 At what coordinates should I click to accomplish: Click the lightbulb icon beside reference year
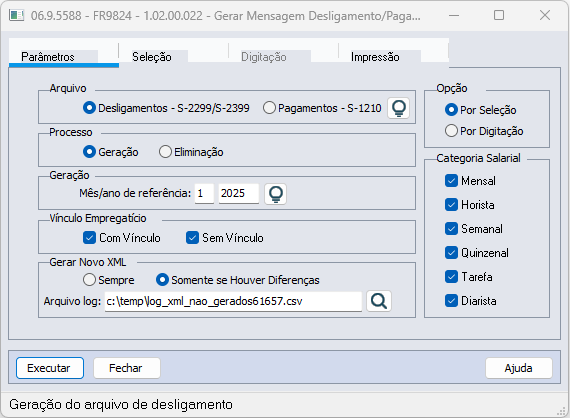276,194
